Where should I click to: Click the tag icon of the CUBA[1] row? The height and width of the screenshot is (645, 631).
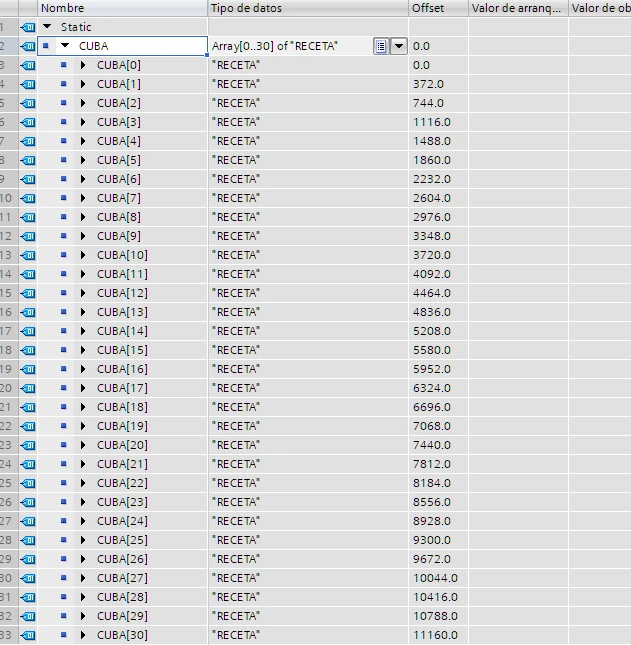tap(28, 84)
